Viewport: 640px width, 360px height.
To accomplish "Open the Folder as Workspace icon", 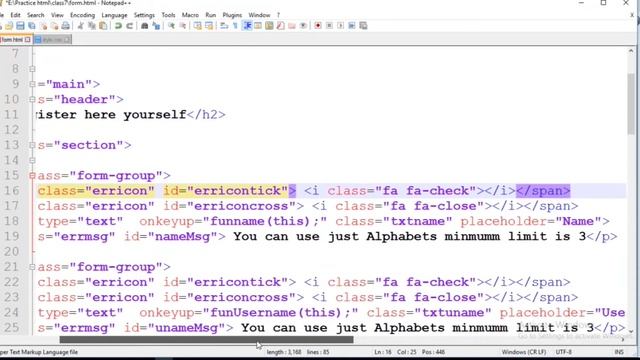I will [292, 26].
